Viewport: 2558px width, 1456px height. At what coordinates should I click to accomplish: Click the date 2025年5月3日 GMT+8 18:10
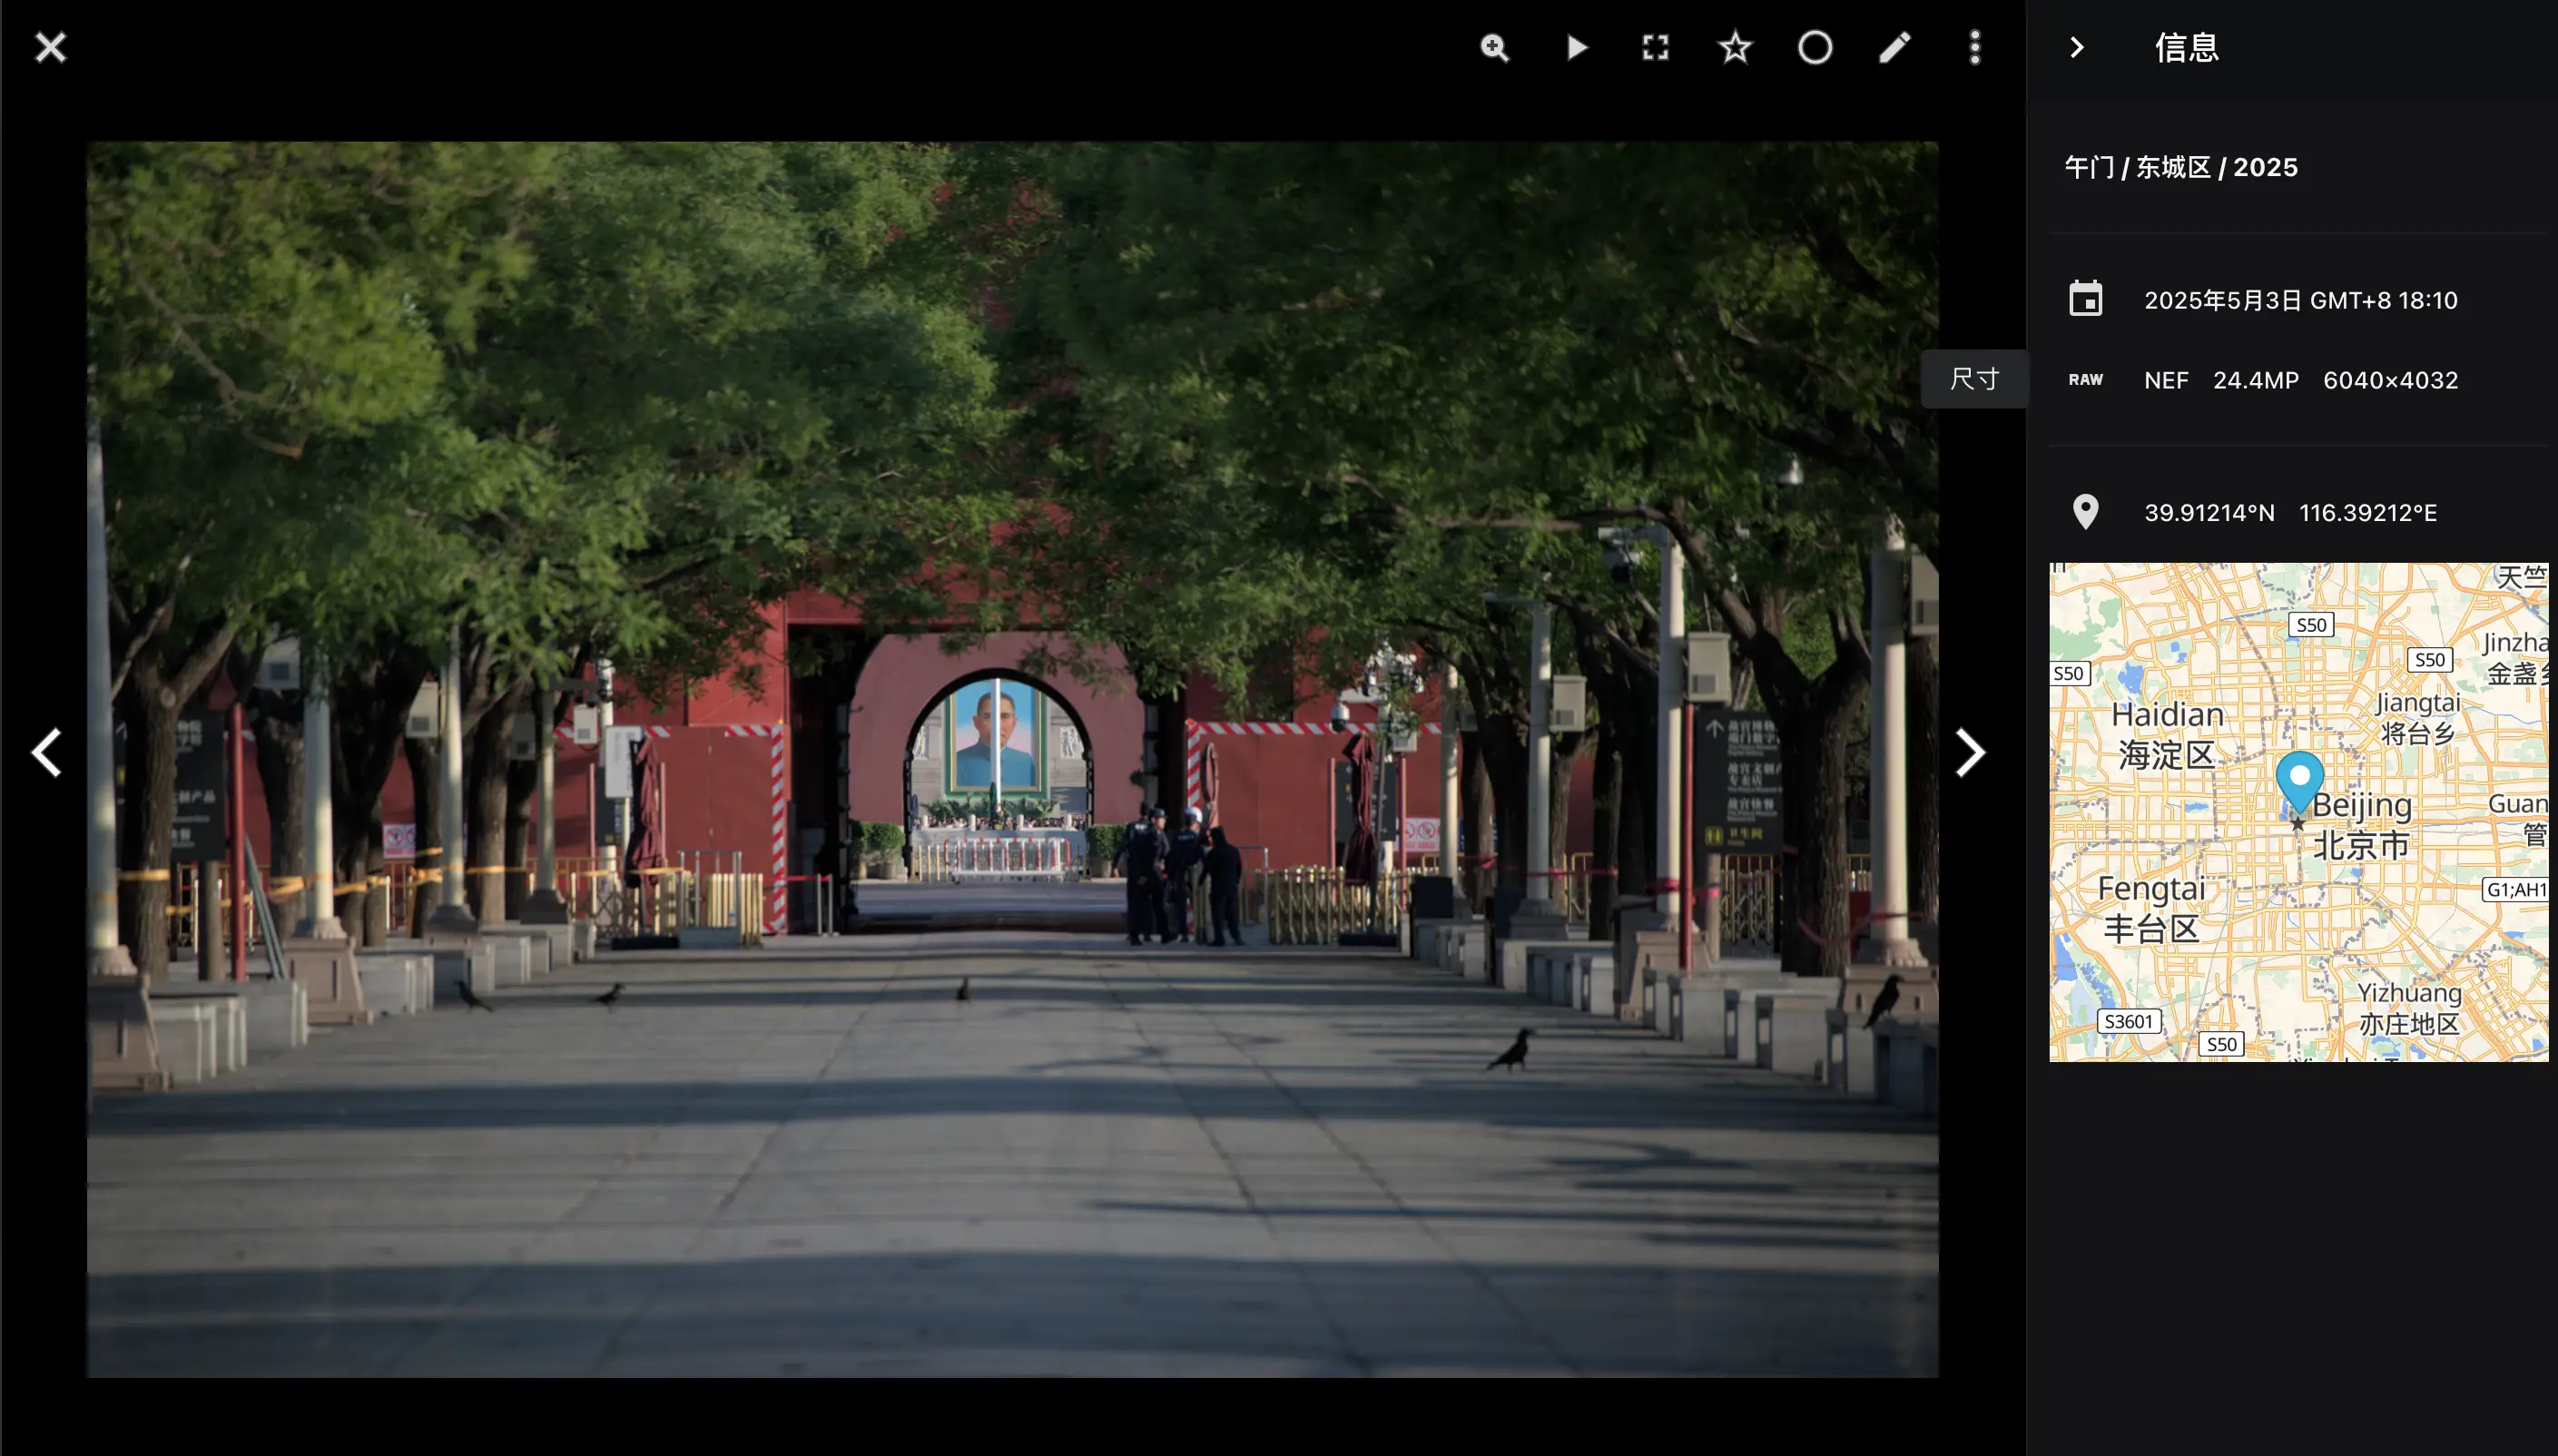[x=2300, y=300]
